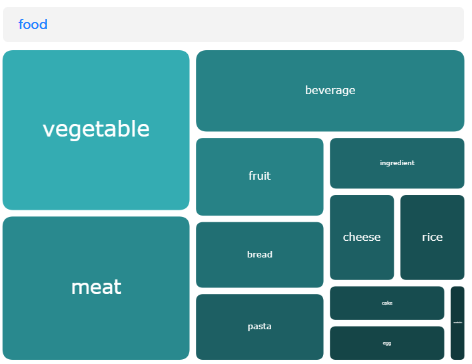Click the 'cheese' text label

pos(362,237)
